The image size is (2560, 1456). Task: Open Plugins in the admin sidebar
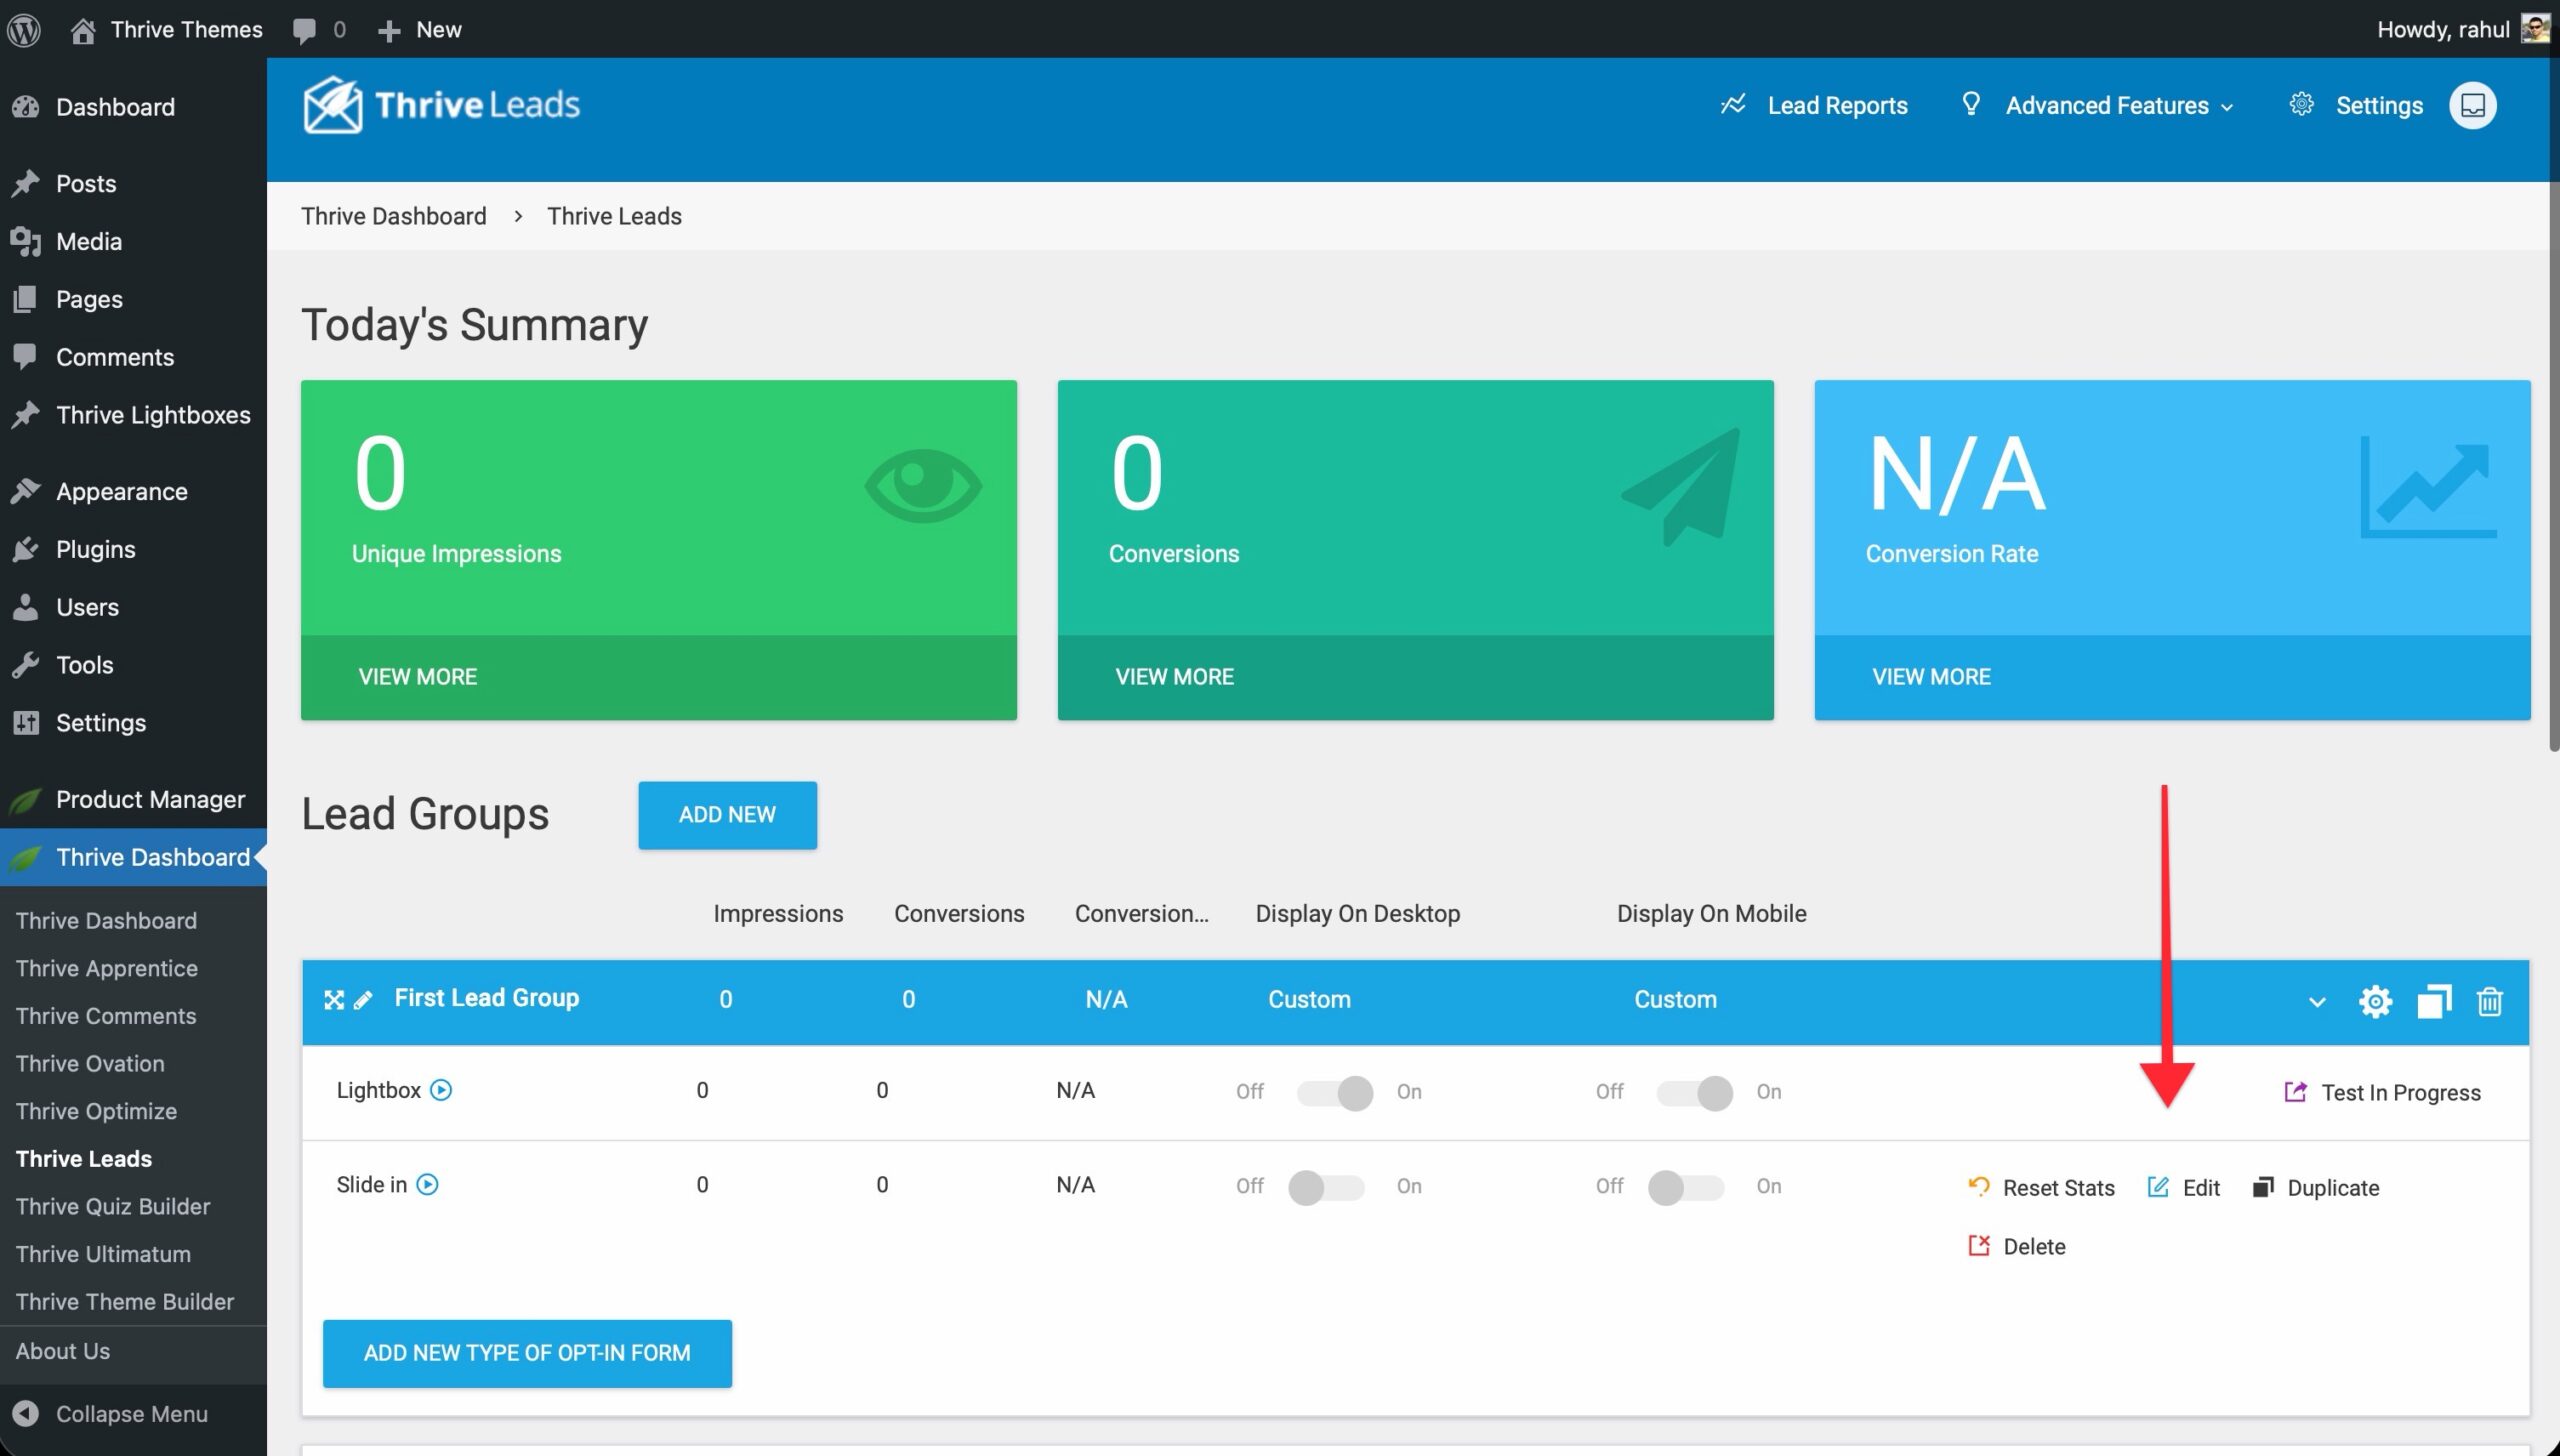95,549
